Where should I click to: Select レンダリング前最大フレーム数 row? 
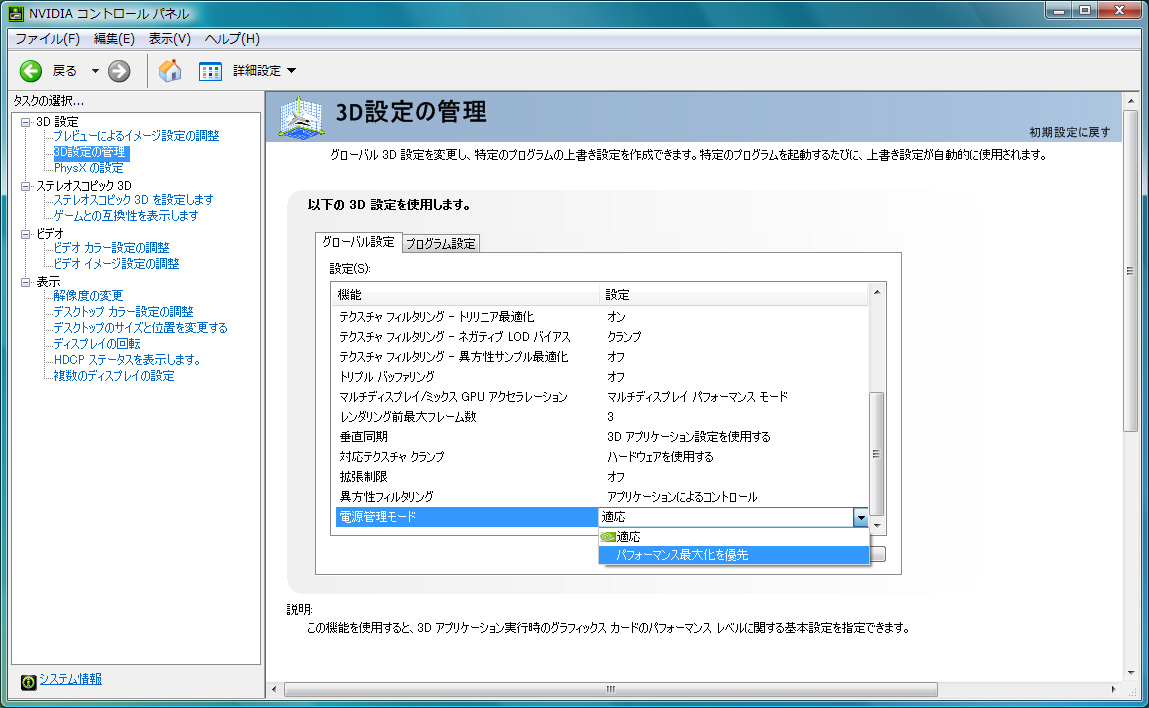click(601, 417)
